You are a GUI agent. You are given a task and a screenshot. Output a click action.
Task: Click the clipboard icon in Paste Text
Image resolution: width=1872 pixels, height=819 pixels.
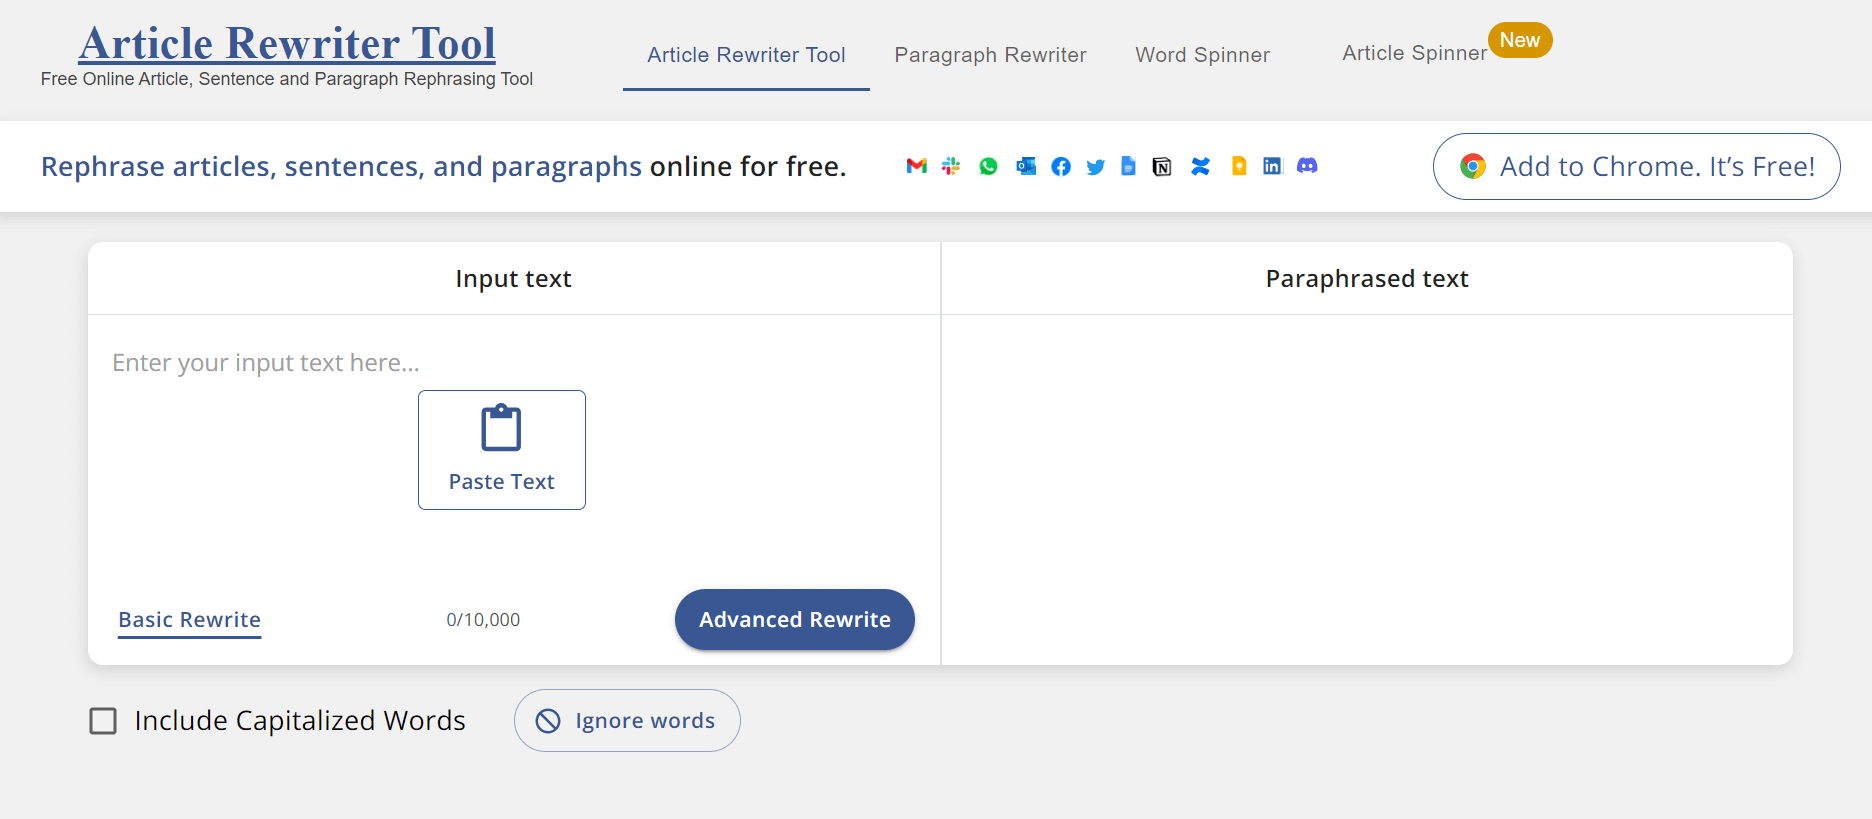click(x=501, y=428)
